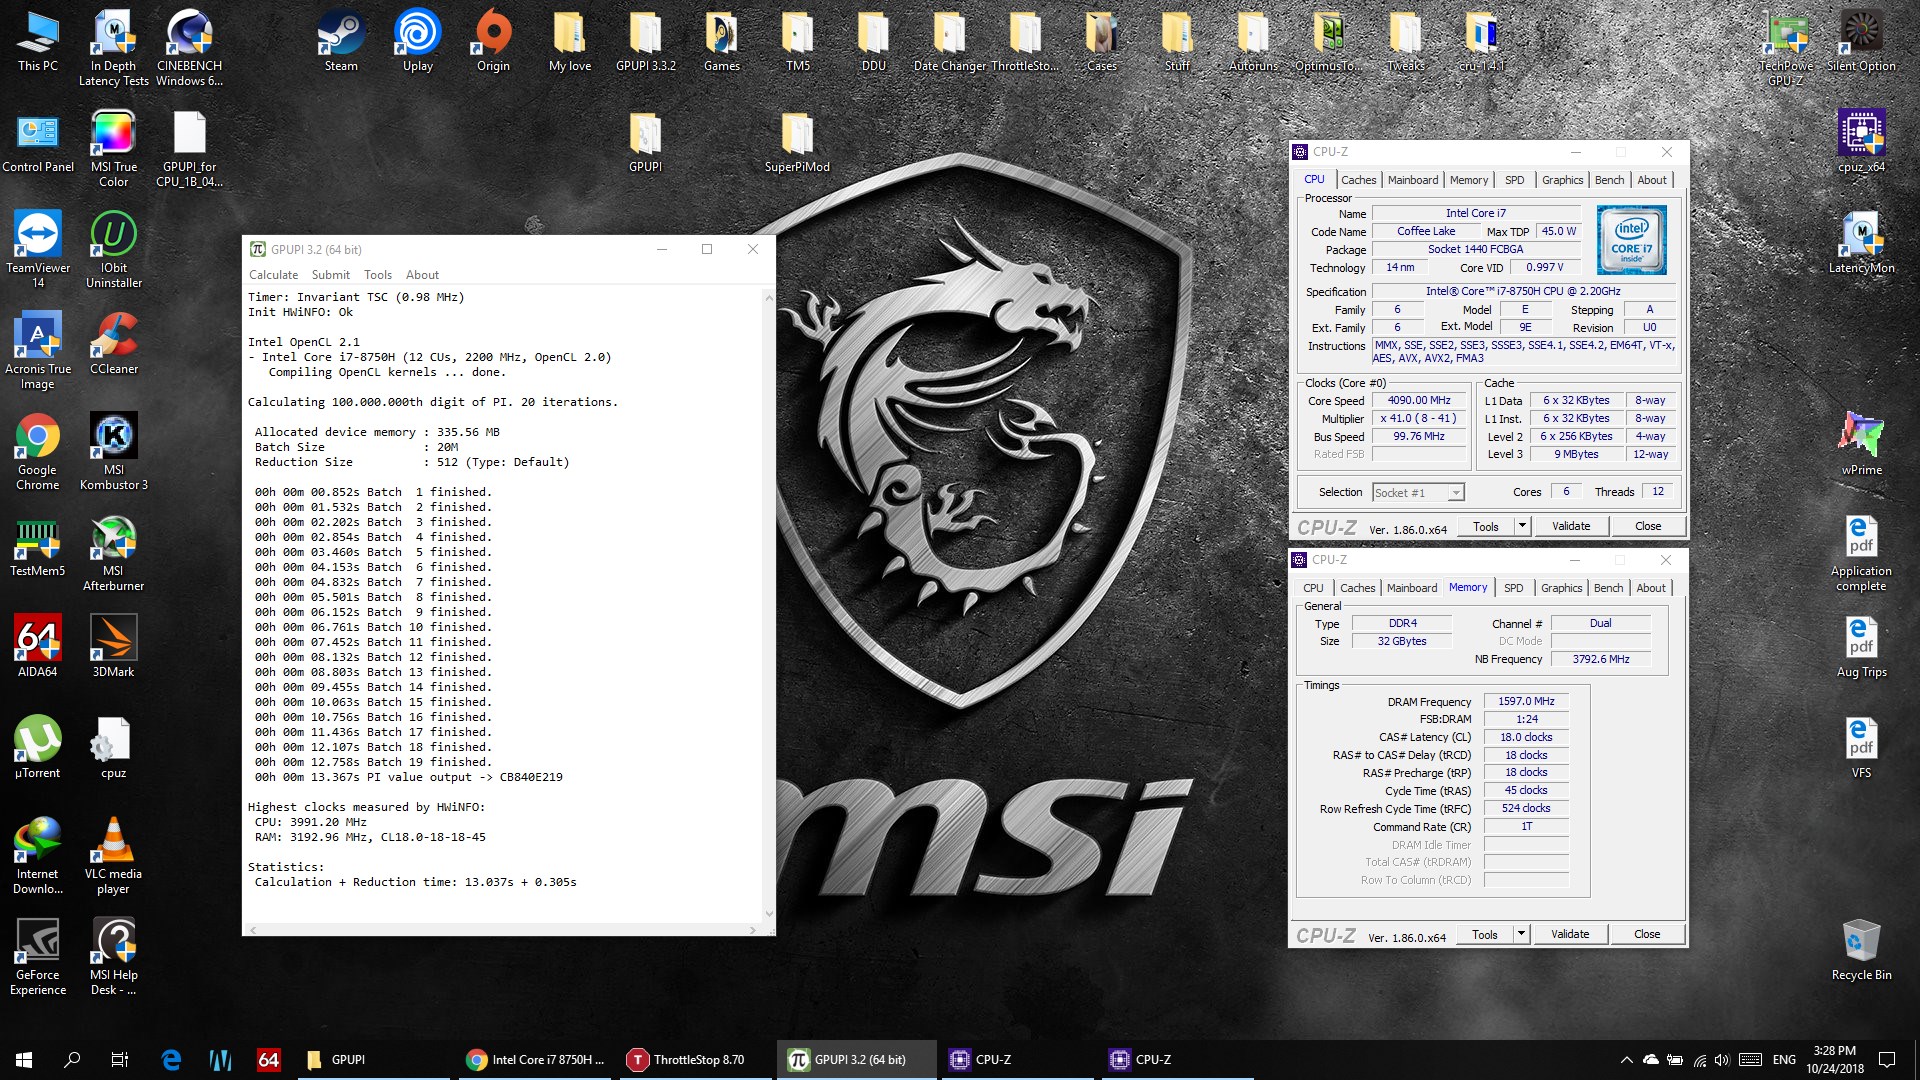The width and height of the screenshot is (1920, 1080).
Task: Open TechPowerUp GPU-Z icon
Action: (x=1786, y=47)
